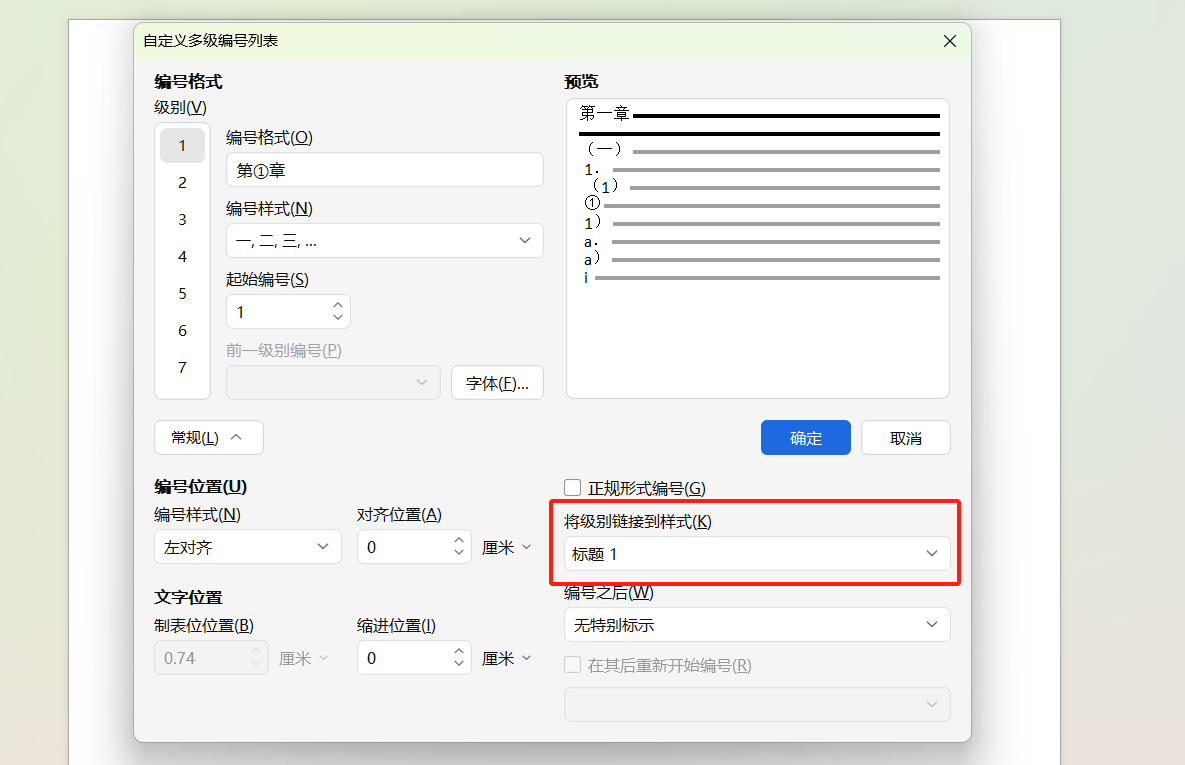Close the 自定义多级编号列表 dialog
Image resolution: width=1185 pixels, height=765 pixels.
coord(949,41)
